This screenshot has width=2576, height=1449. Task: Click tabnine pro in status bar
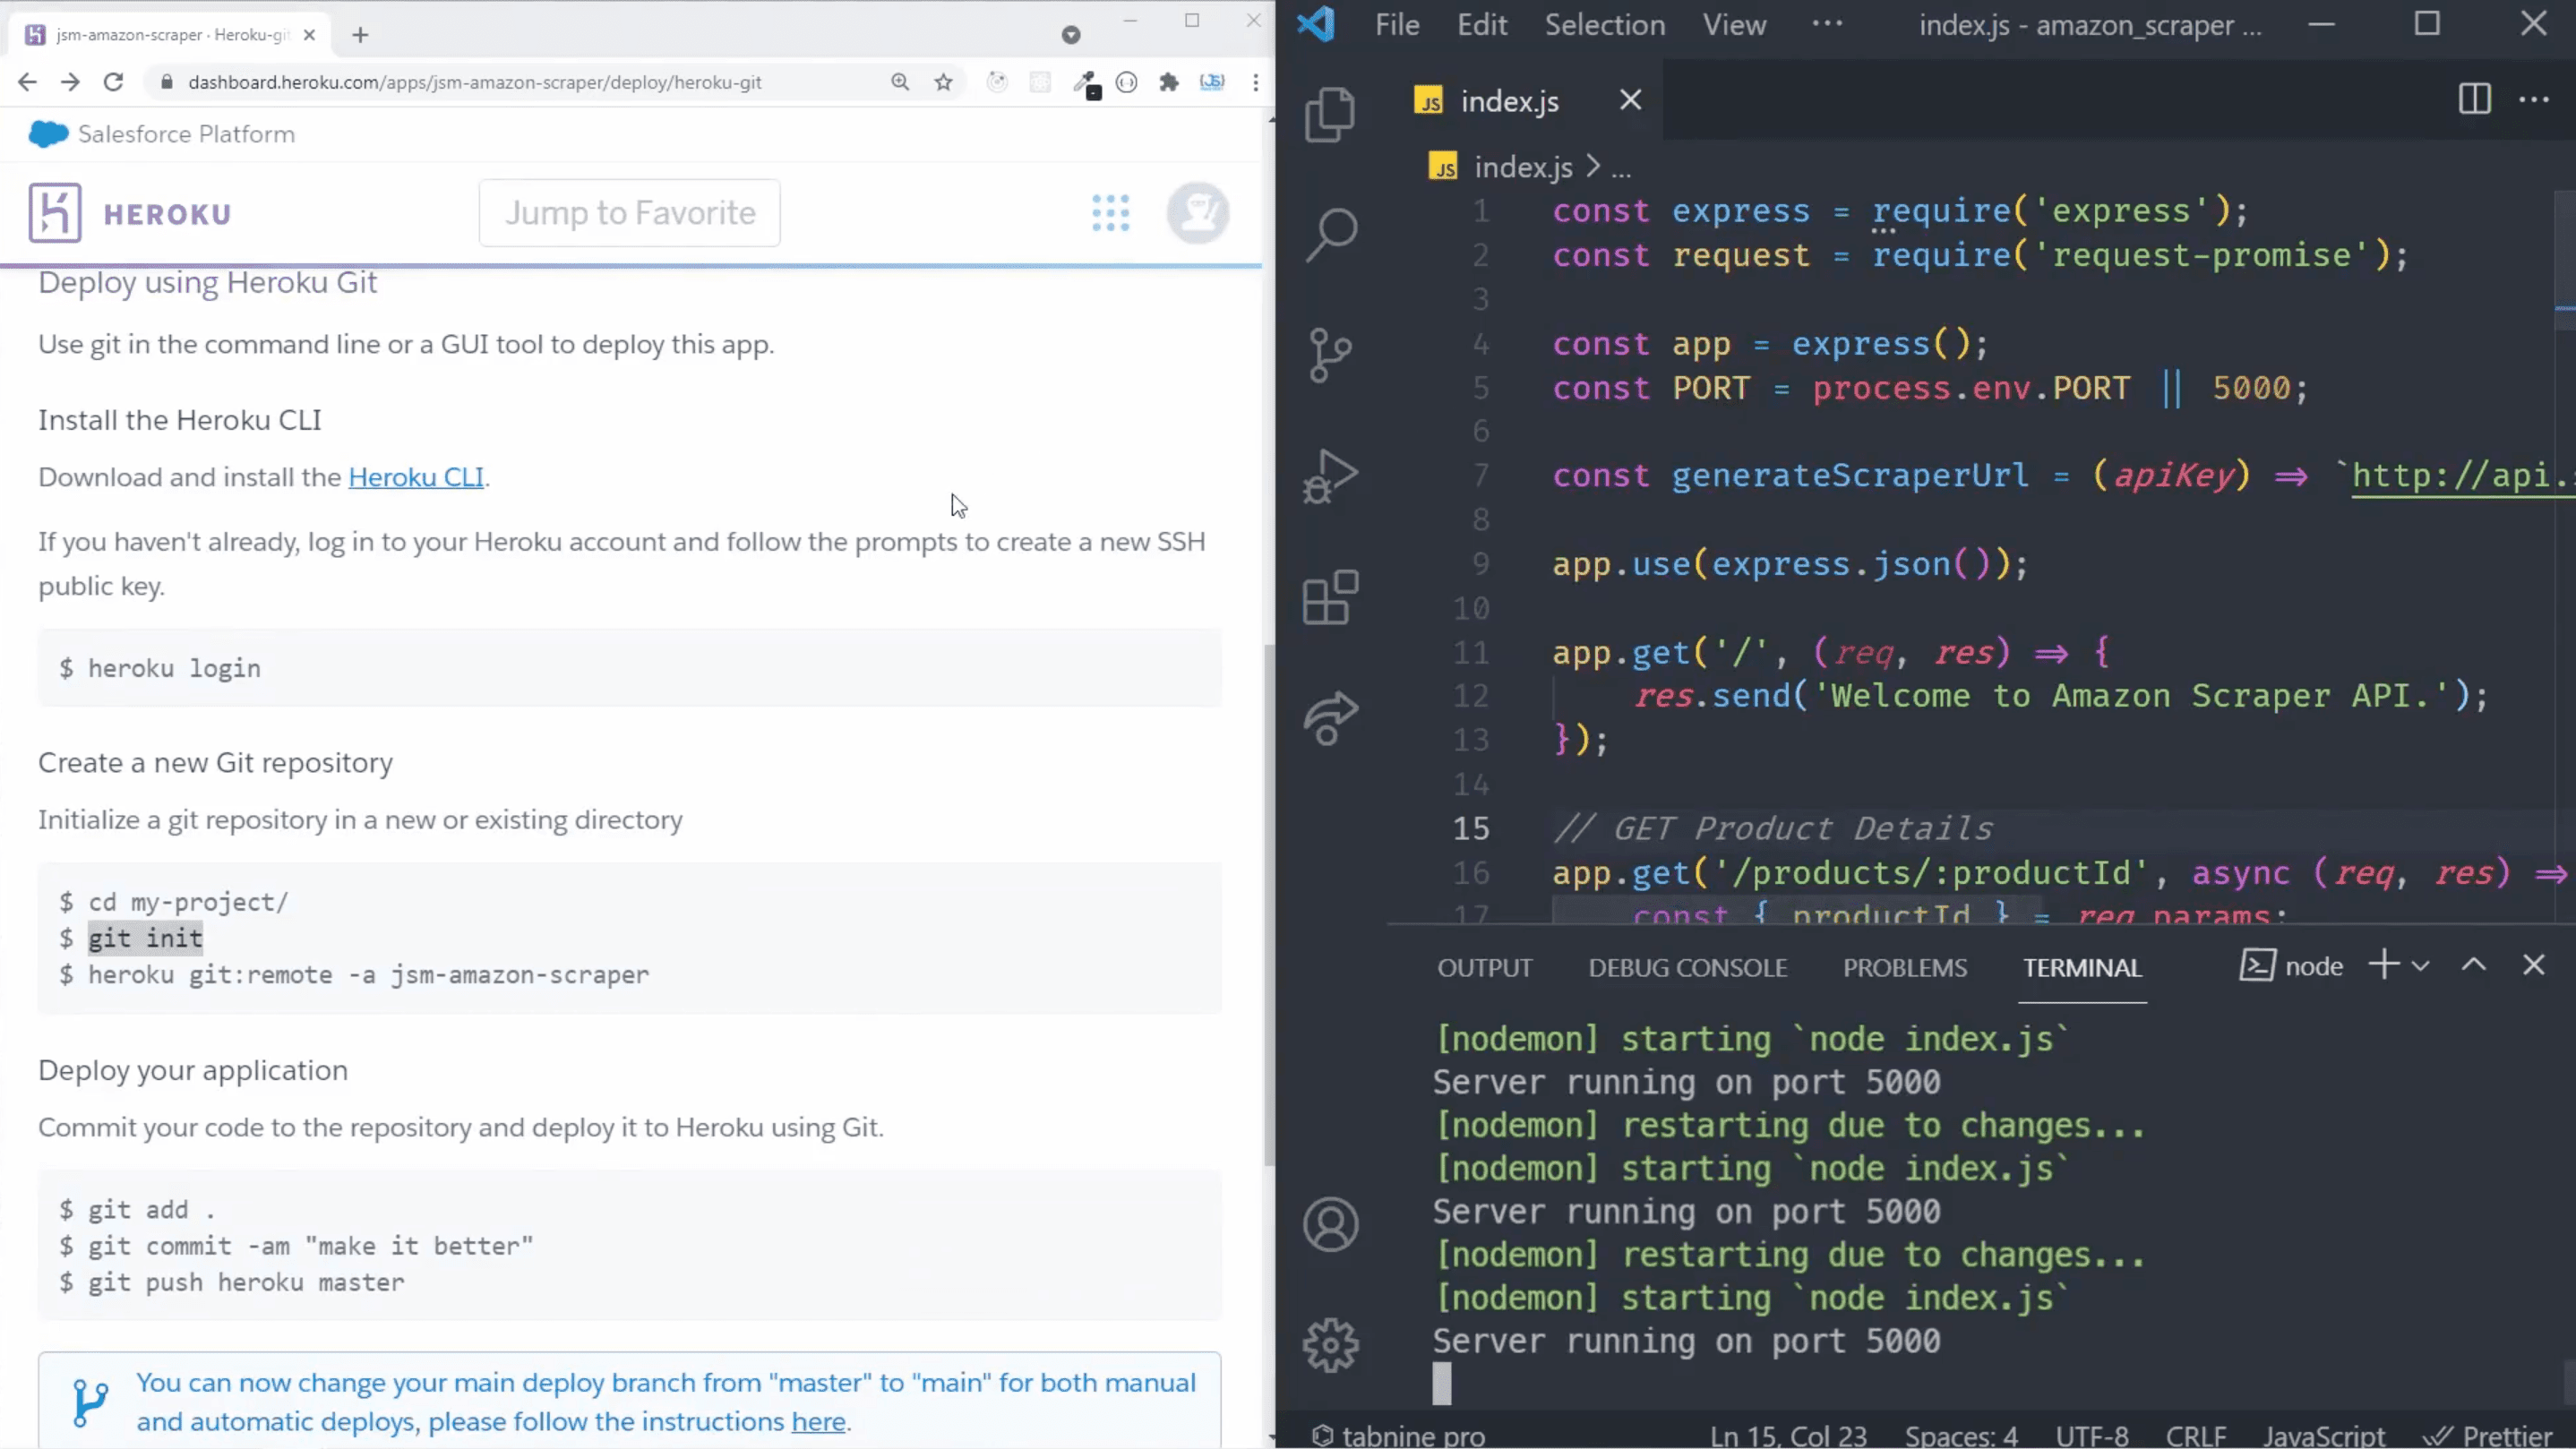(x=1398, y=1436)
